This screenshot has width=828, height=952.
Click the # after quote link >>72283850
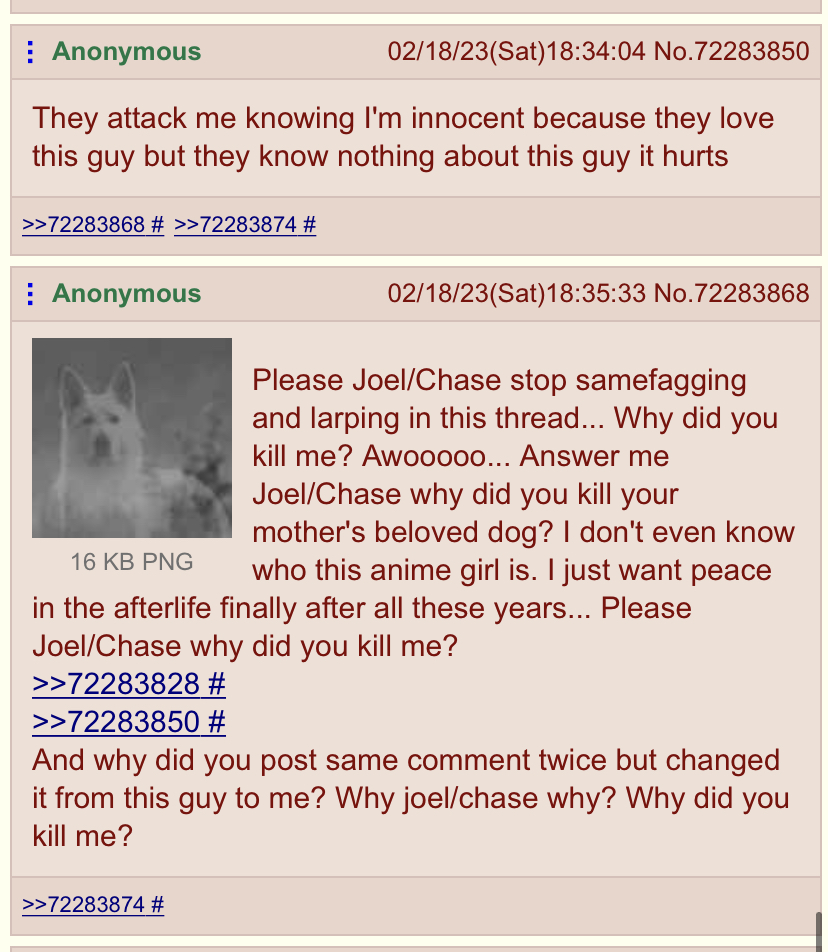tap(217, 722)
